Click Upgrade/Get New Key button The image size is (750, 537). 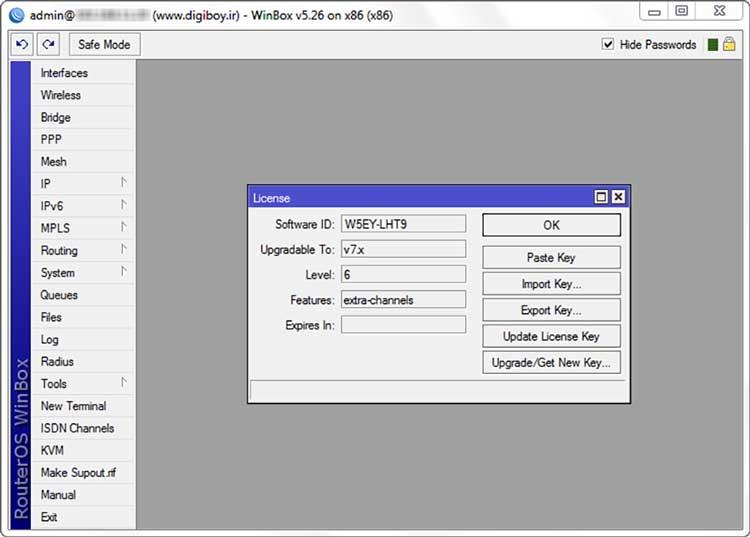click(551, 362)
